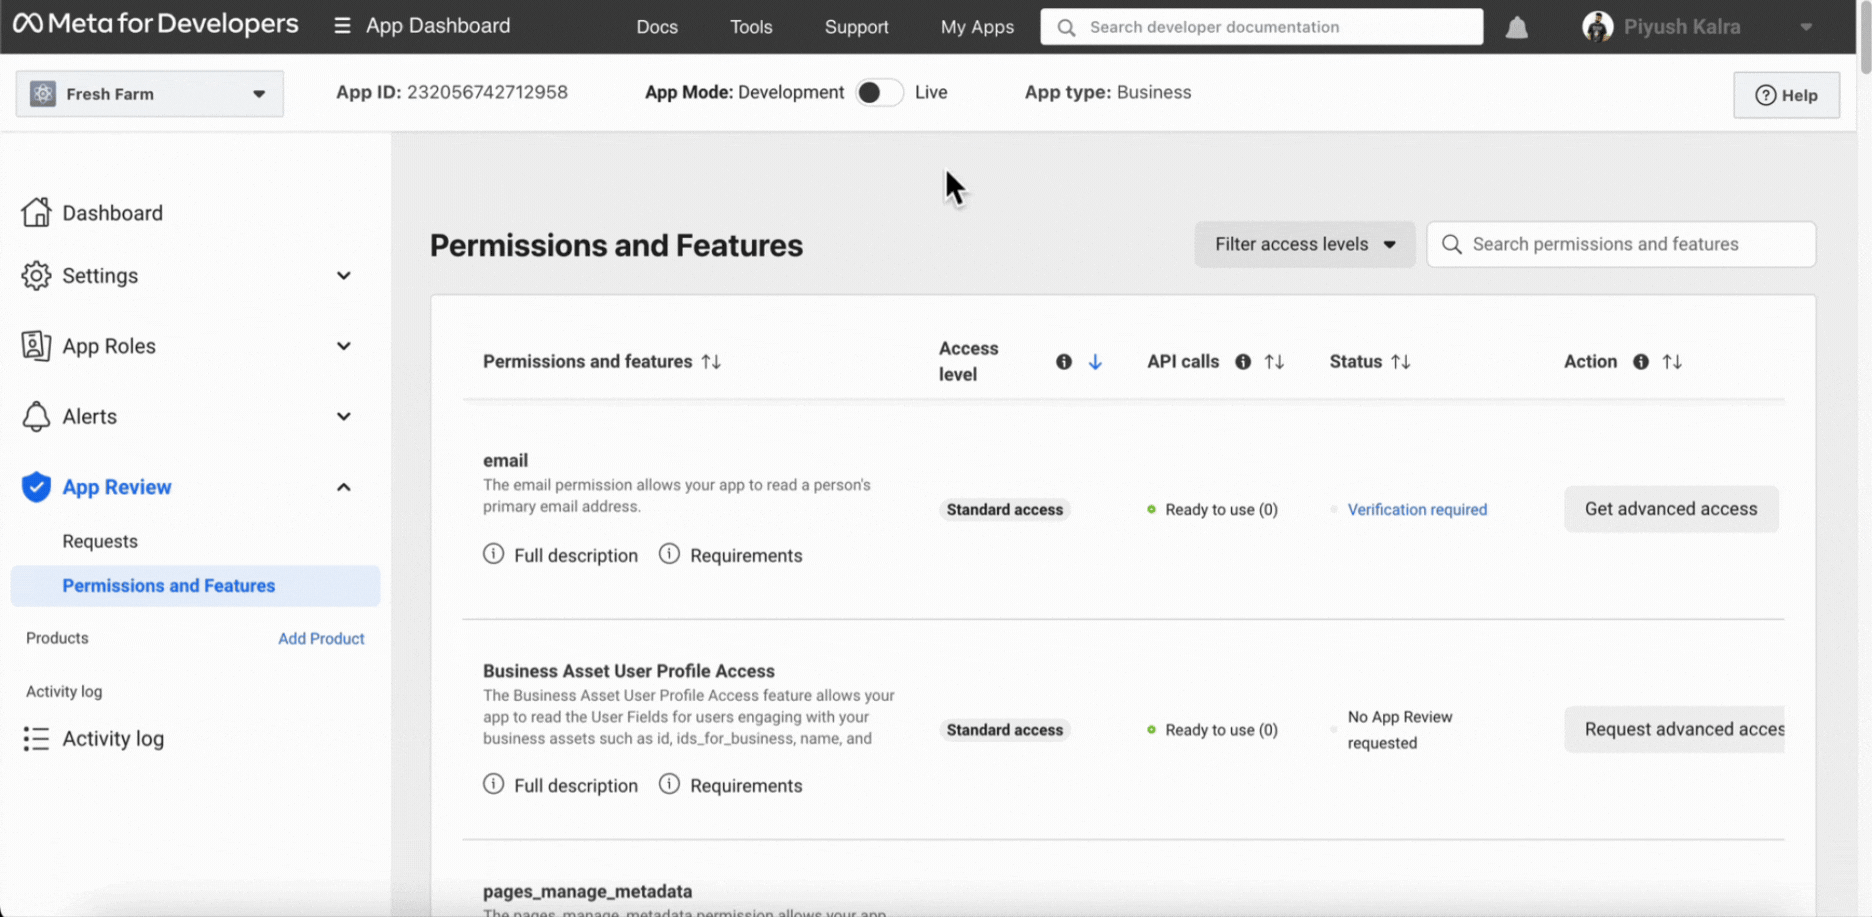Click Get advanced access for email
The width and height of the screenshot is (1872, 917).
point(1671,509)
